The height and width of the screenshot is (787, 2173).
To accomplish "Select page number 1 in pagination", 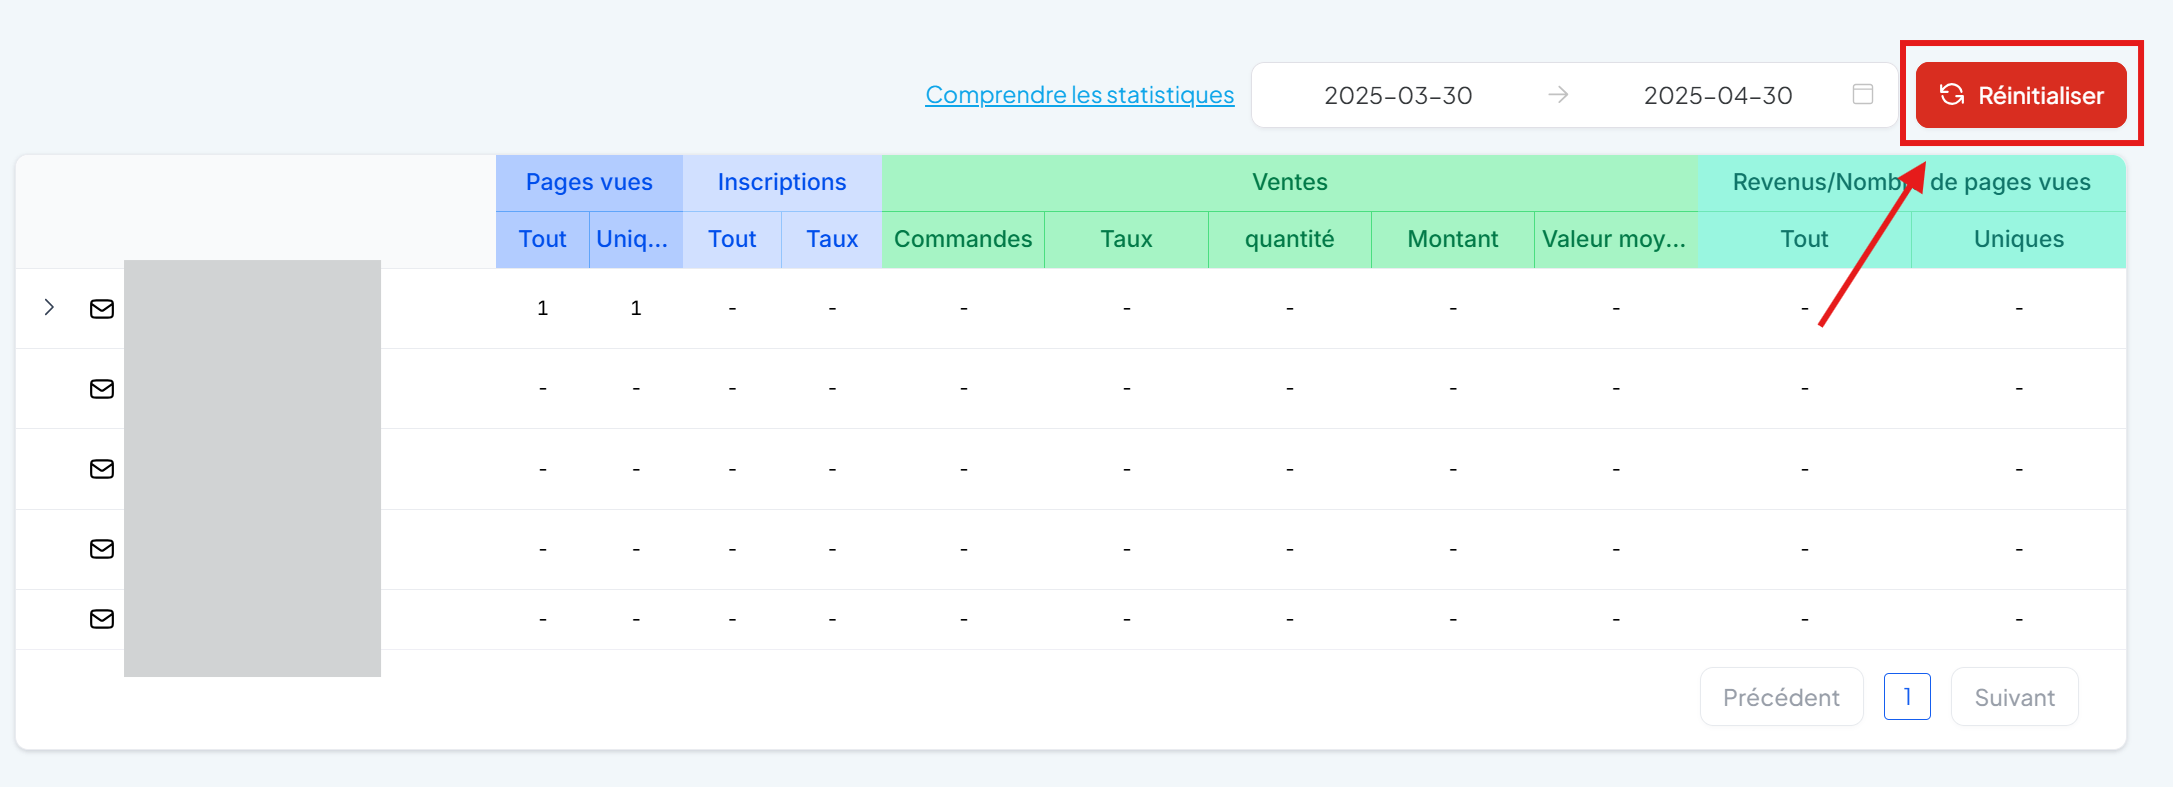I will pos(1906,697).
